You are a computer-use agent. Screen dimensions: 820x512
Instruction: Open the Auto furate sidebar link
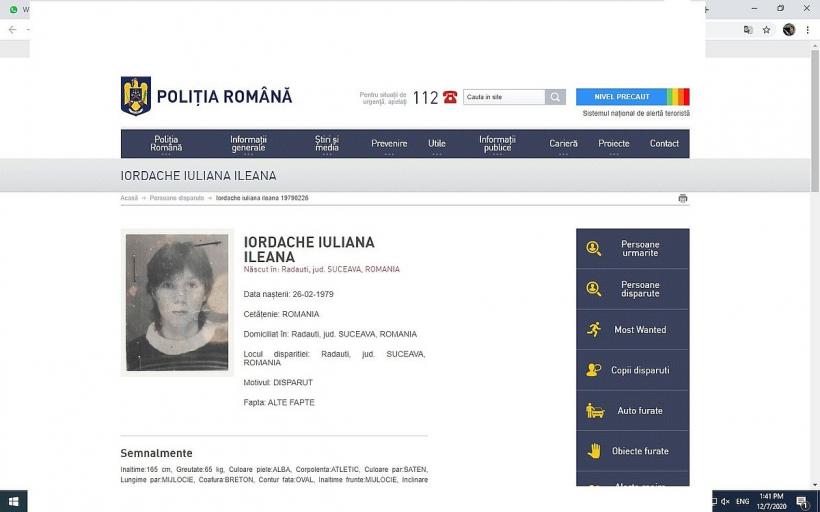coord(633,411)
